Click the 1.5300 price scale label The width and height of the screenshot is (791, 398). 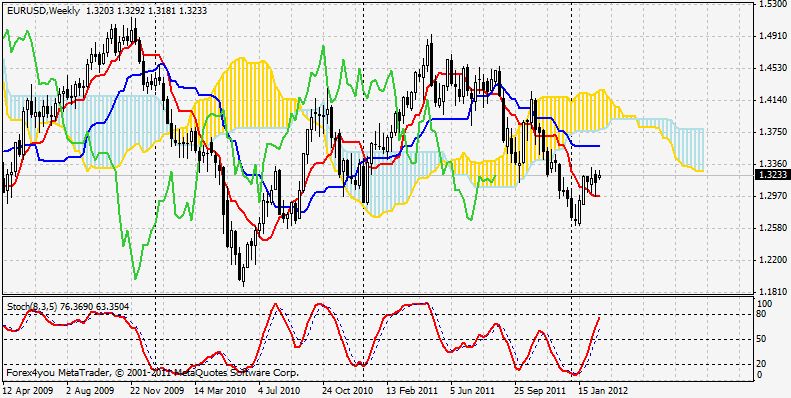pyautogui.click(x=772, y=4)
